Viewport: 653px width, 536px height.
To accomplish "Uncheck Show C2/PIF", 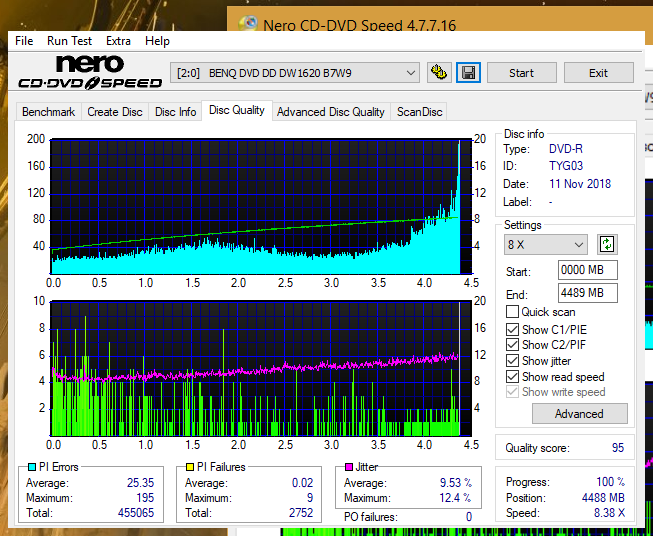I will 512,345.
